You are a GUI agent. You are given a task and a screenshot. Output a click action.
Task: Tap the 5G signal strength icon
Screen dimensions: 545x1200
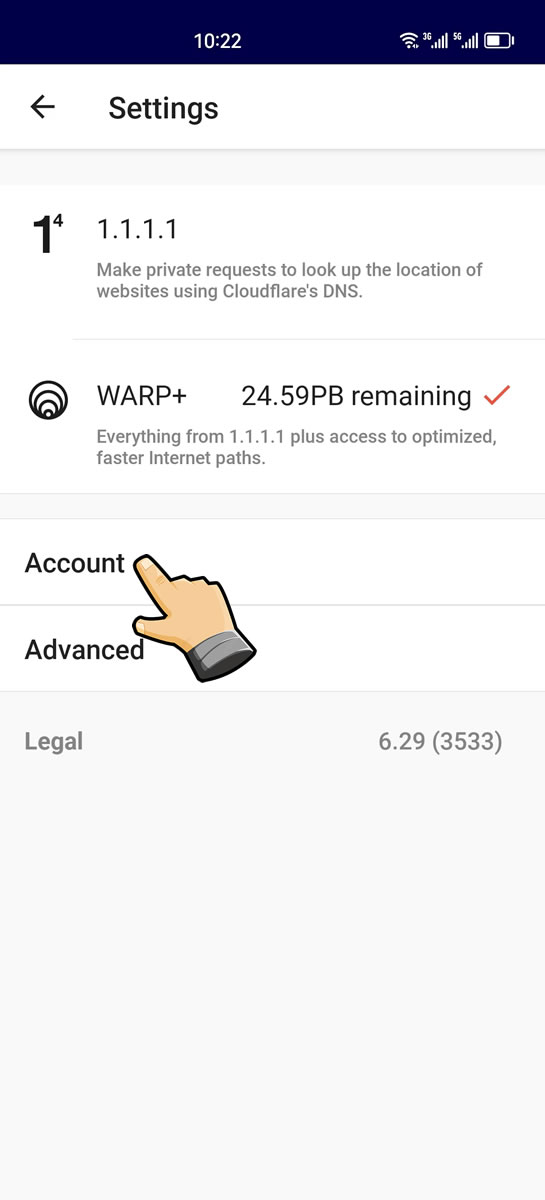coord(465,41)
